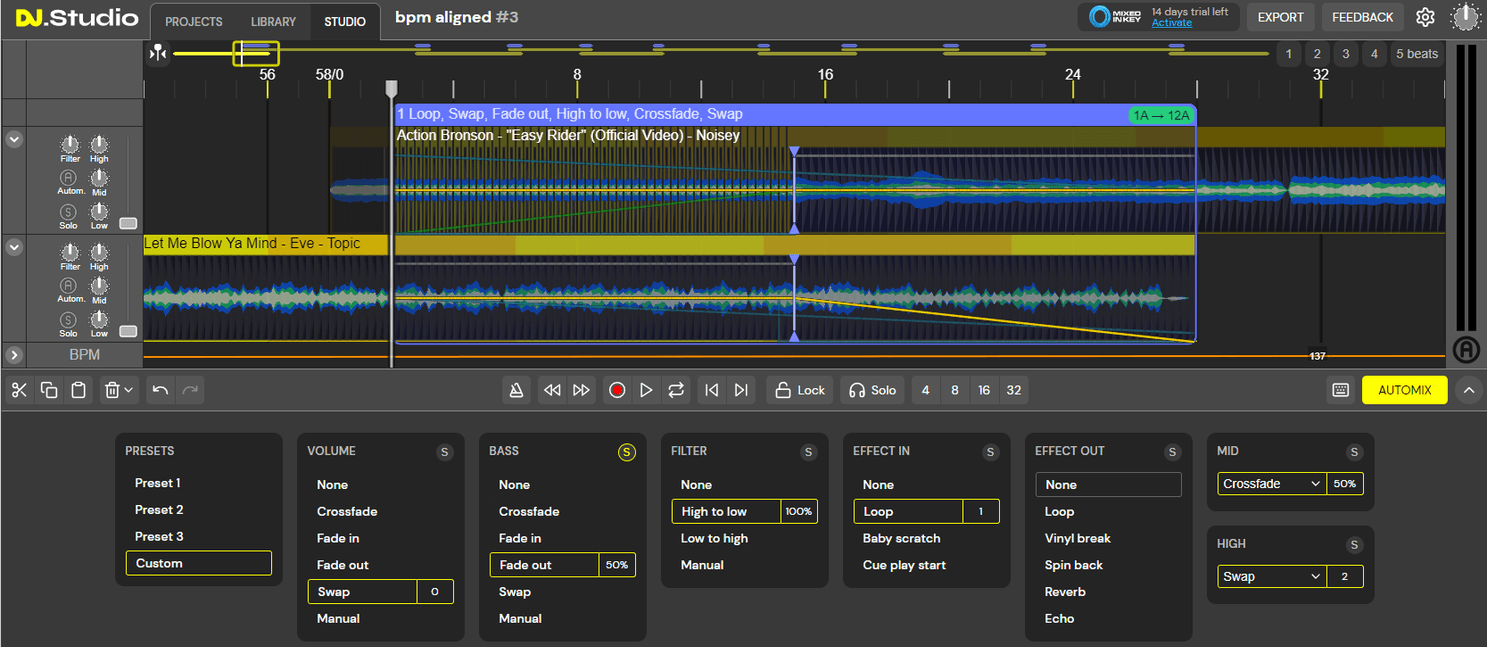This screenshot has width=1487, height=647.
Task: Click the split view icon left of overview bar
Action: (157, 53)
